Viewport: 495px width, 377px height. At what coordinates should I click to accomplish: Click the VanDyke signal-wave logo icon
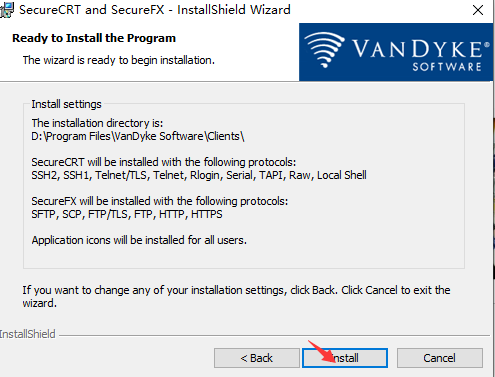click(324, 50)
